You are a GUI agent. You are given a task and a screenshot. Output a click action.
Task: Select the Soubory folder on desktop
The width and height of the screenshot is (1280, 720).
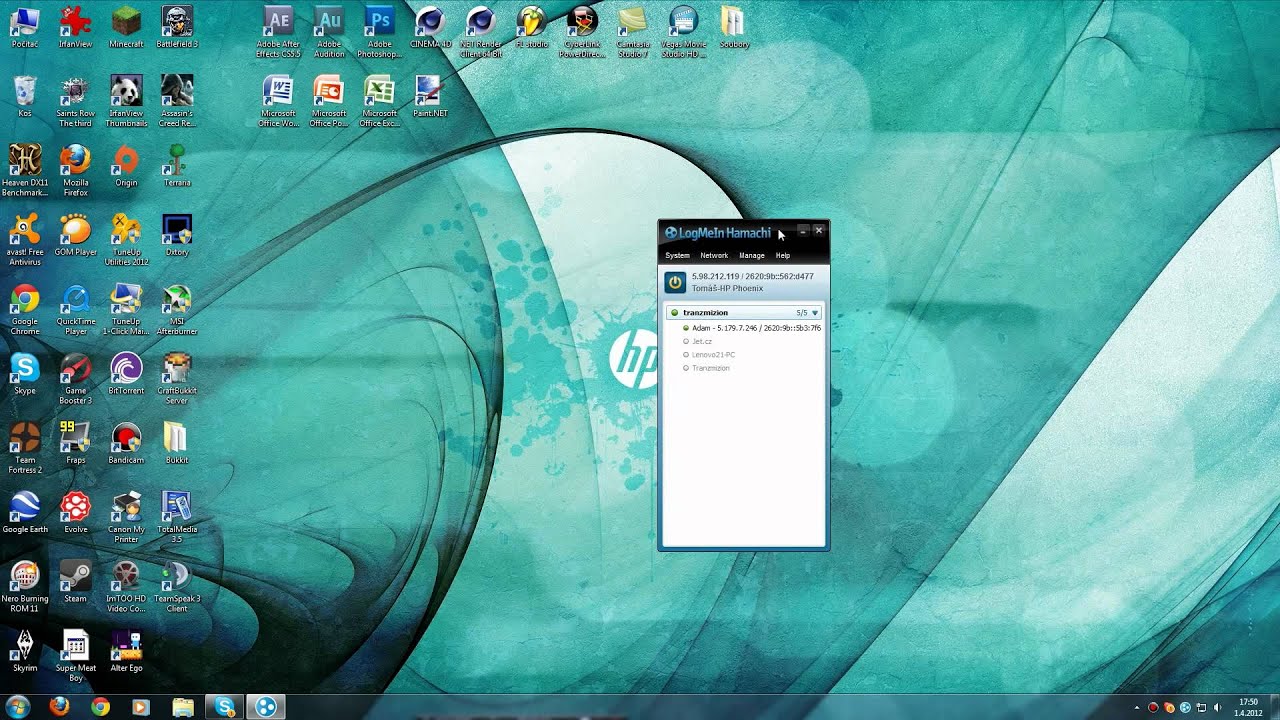(x=733, y=27)
